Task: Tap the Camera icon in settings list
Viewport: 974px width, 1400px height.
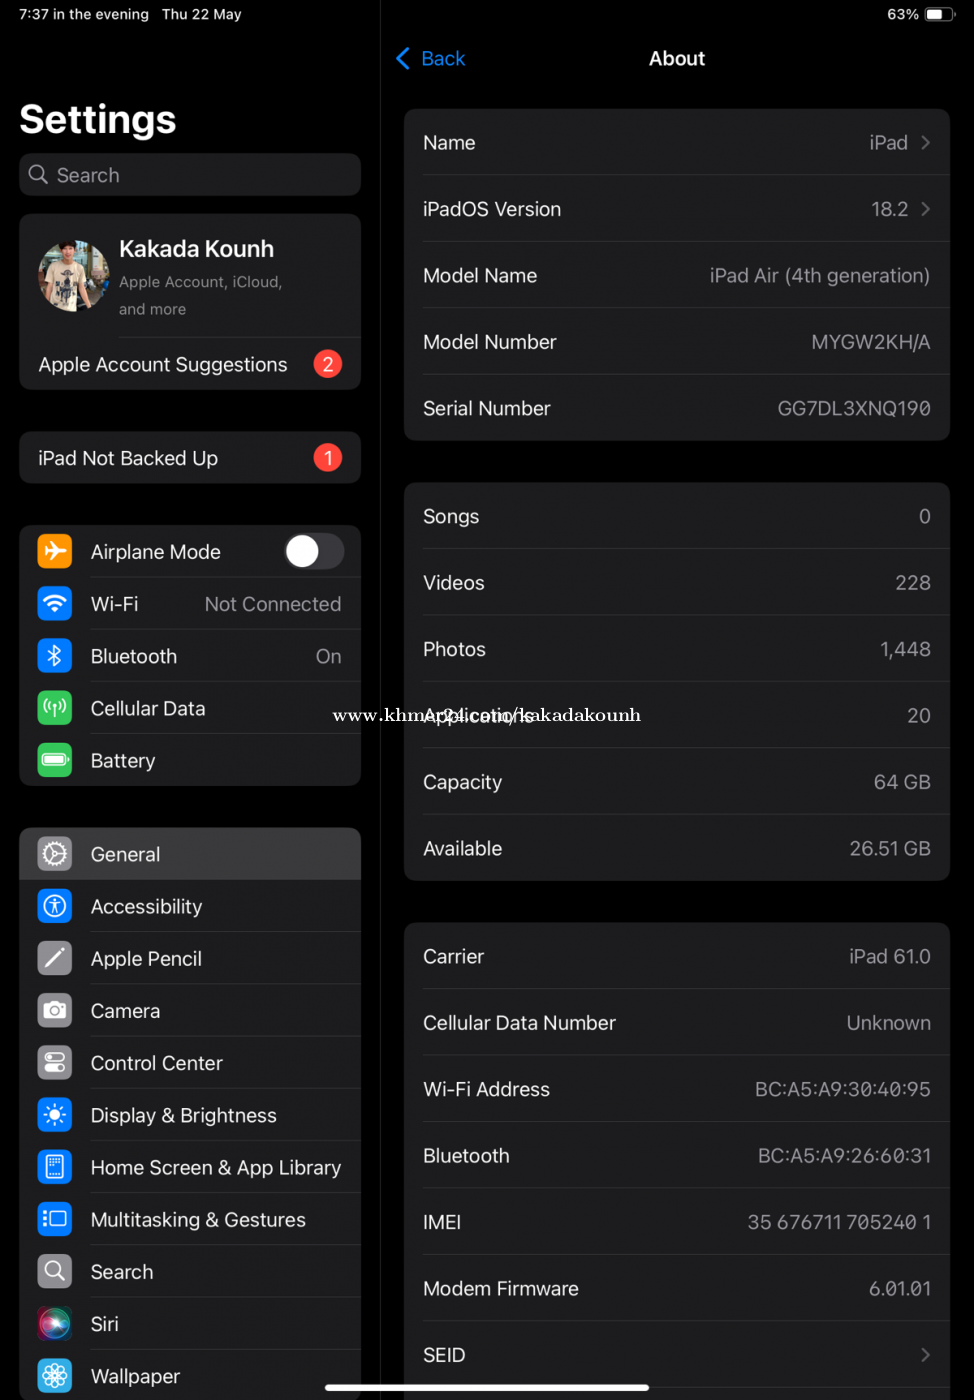Action: [x=55, y=1010]
